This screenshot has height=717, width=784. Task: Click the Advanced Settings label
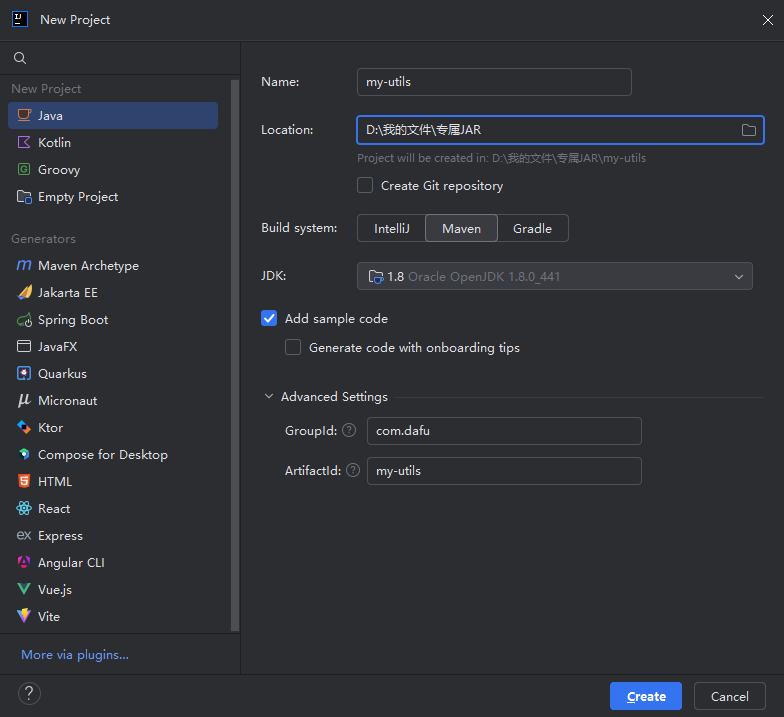(x=334, y=396)
